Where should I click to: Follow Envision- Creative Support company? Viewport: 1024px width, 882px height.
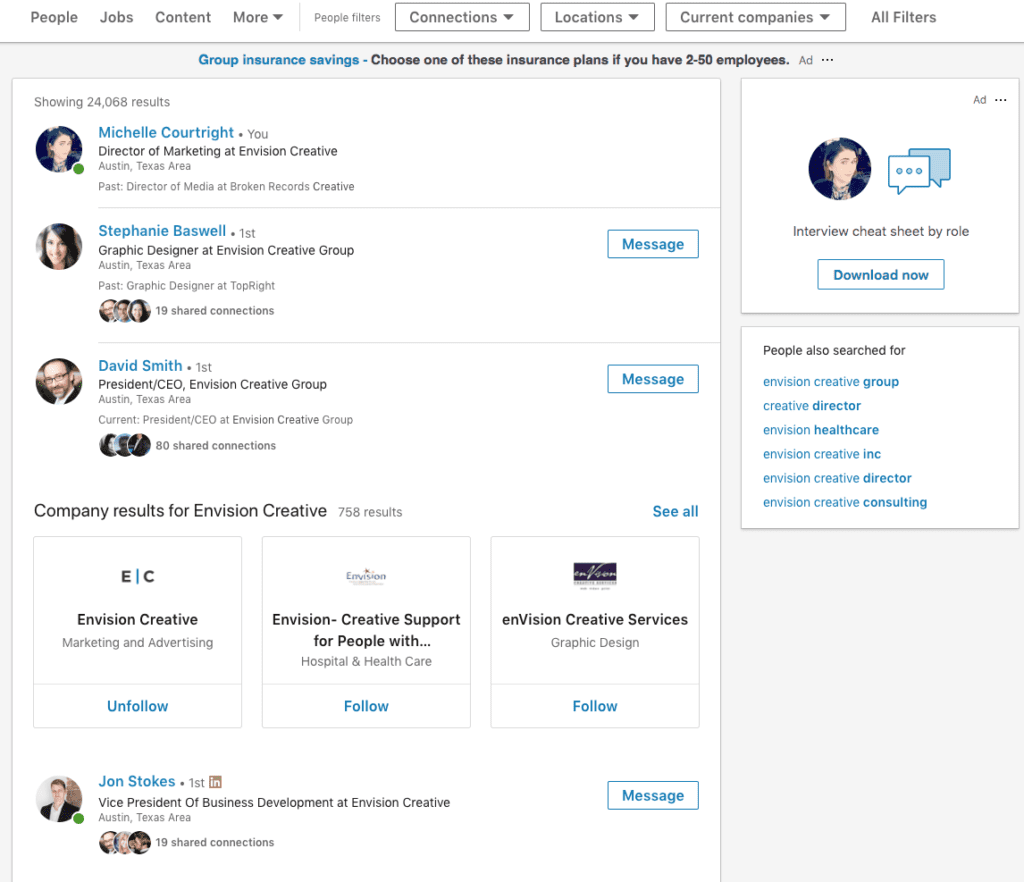point(366,706)
